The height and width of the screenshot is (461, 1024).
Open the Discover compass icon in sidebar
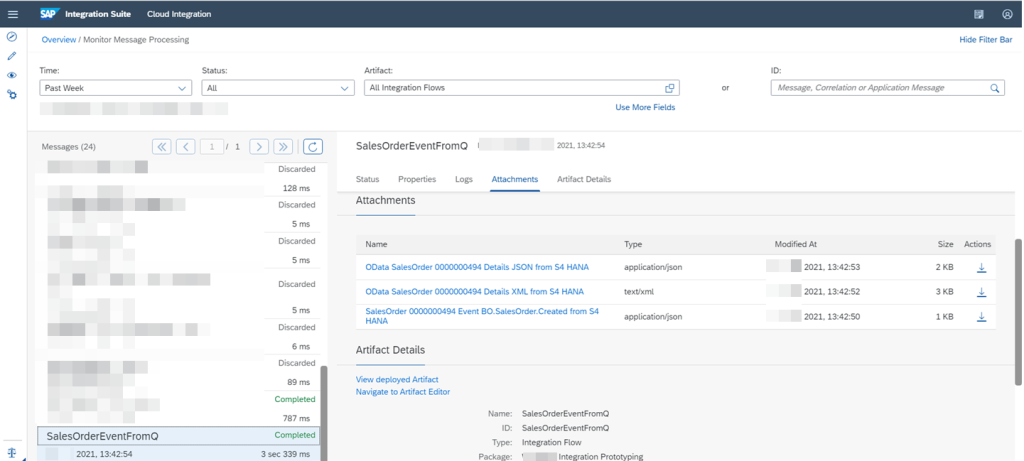tap(11, 37)
